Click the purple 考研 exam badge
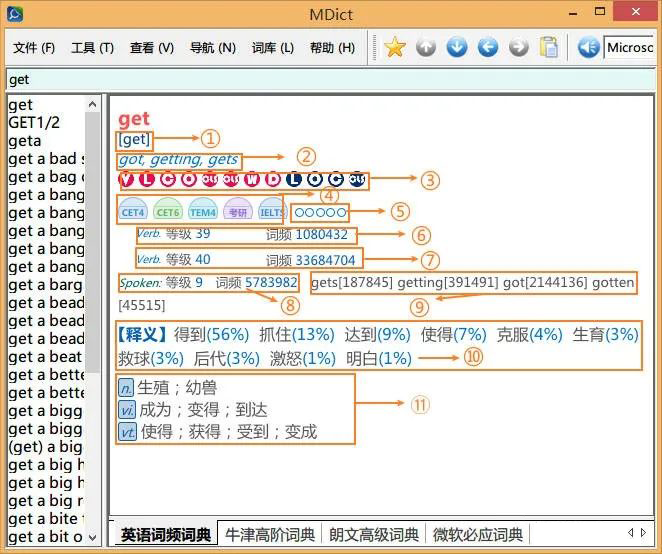662x554 pixels. 238,209
